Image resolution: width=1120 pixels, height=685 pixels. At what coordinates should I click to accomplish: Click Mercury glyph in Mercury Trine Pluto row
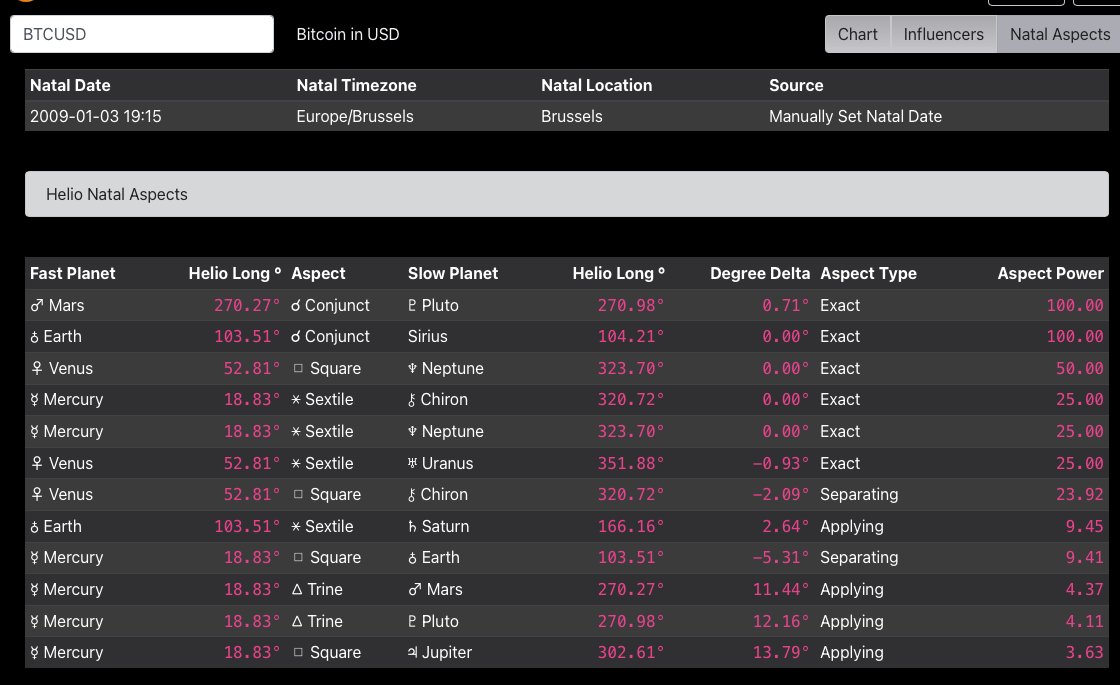[34, 621]
